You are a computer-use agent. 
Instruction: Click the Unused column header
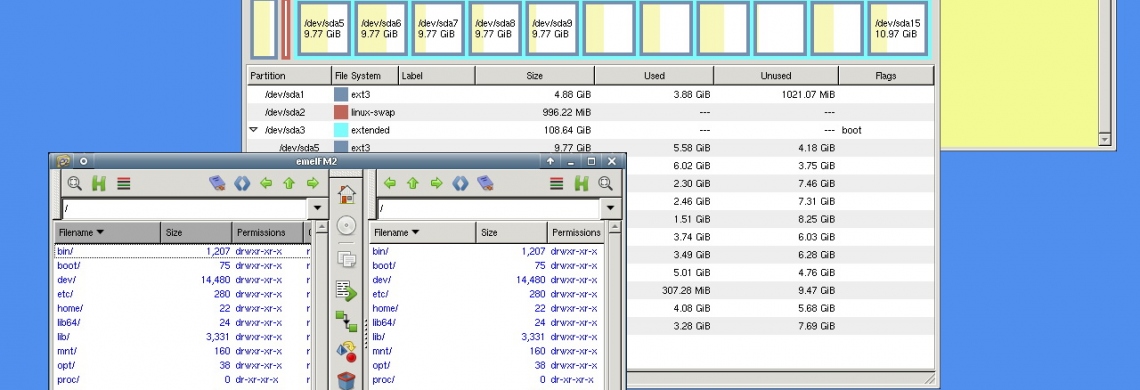pos(776,76)
